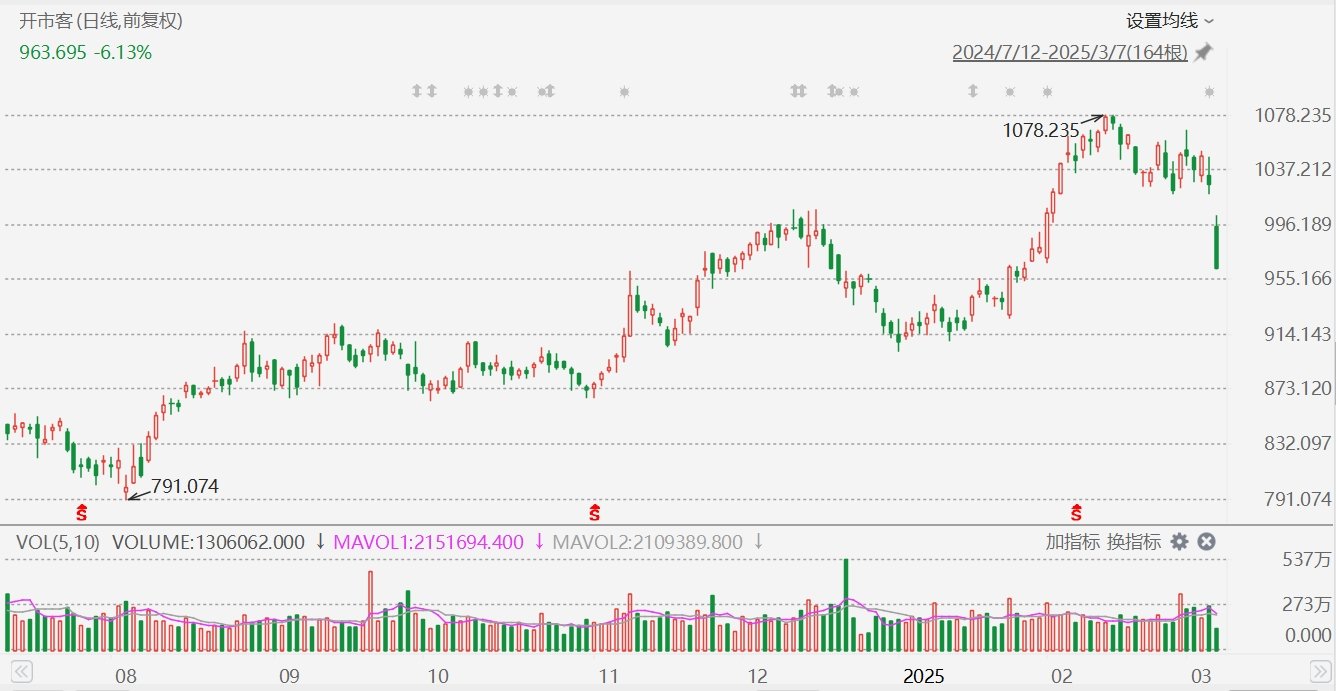1336x691 pixels.
Task: Click the VOLUME:1306062.000 value
Action: click(x=208, y=542)
